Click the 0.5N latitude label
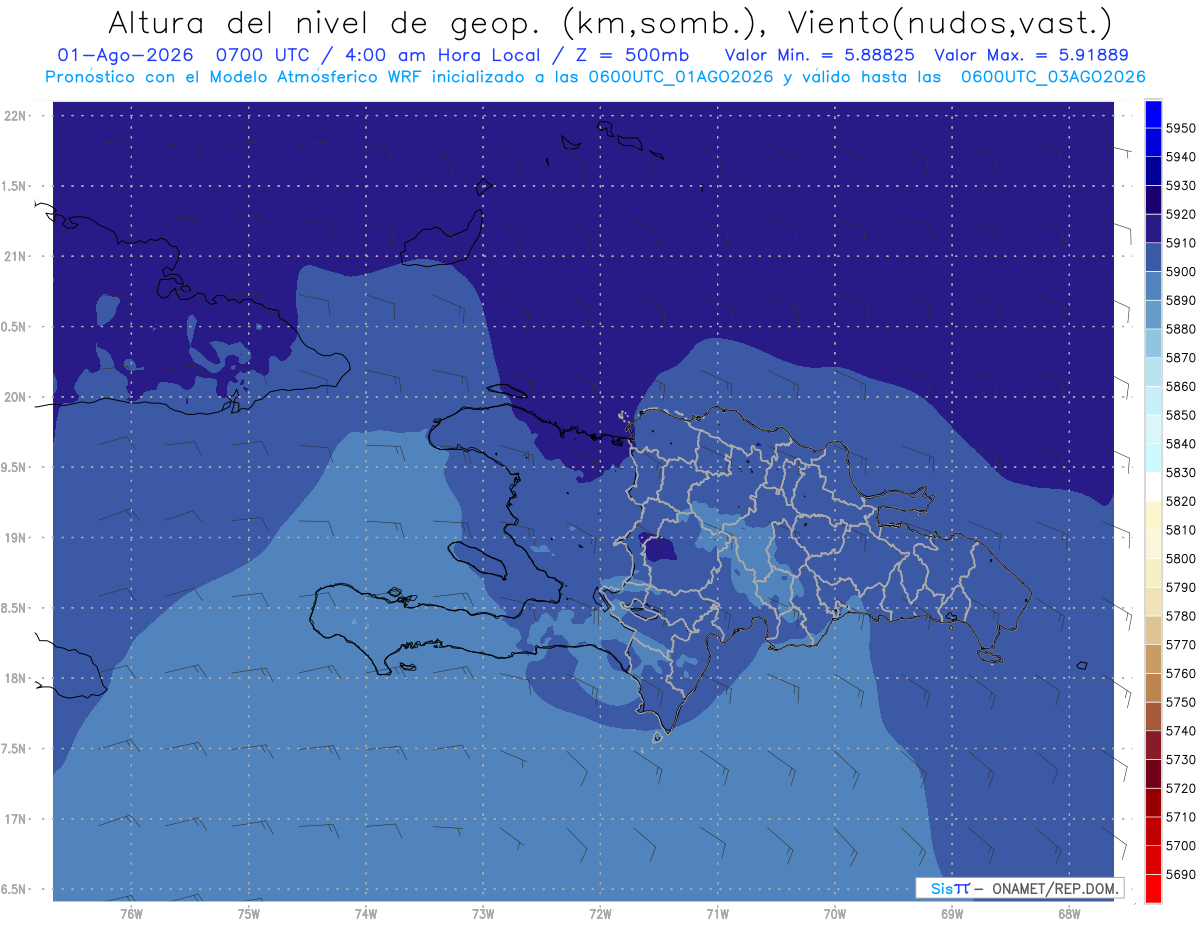 coord(13,327)
